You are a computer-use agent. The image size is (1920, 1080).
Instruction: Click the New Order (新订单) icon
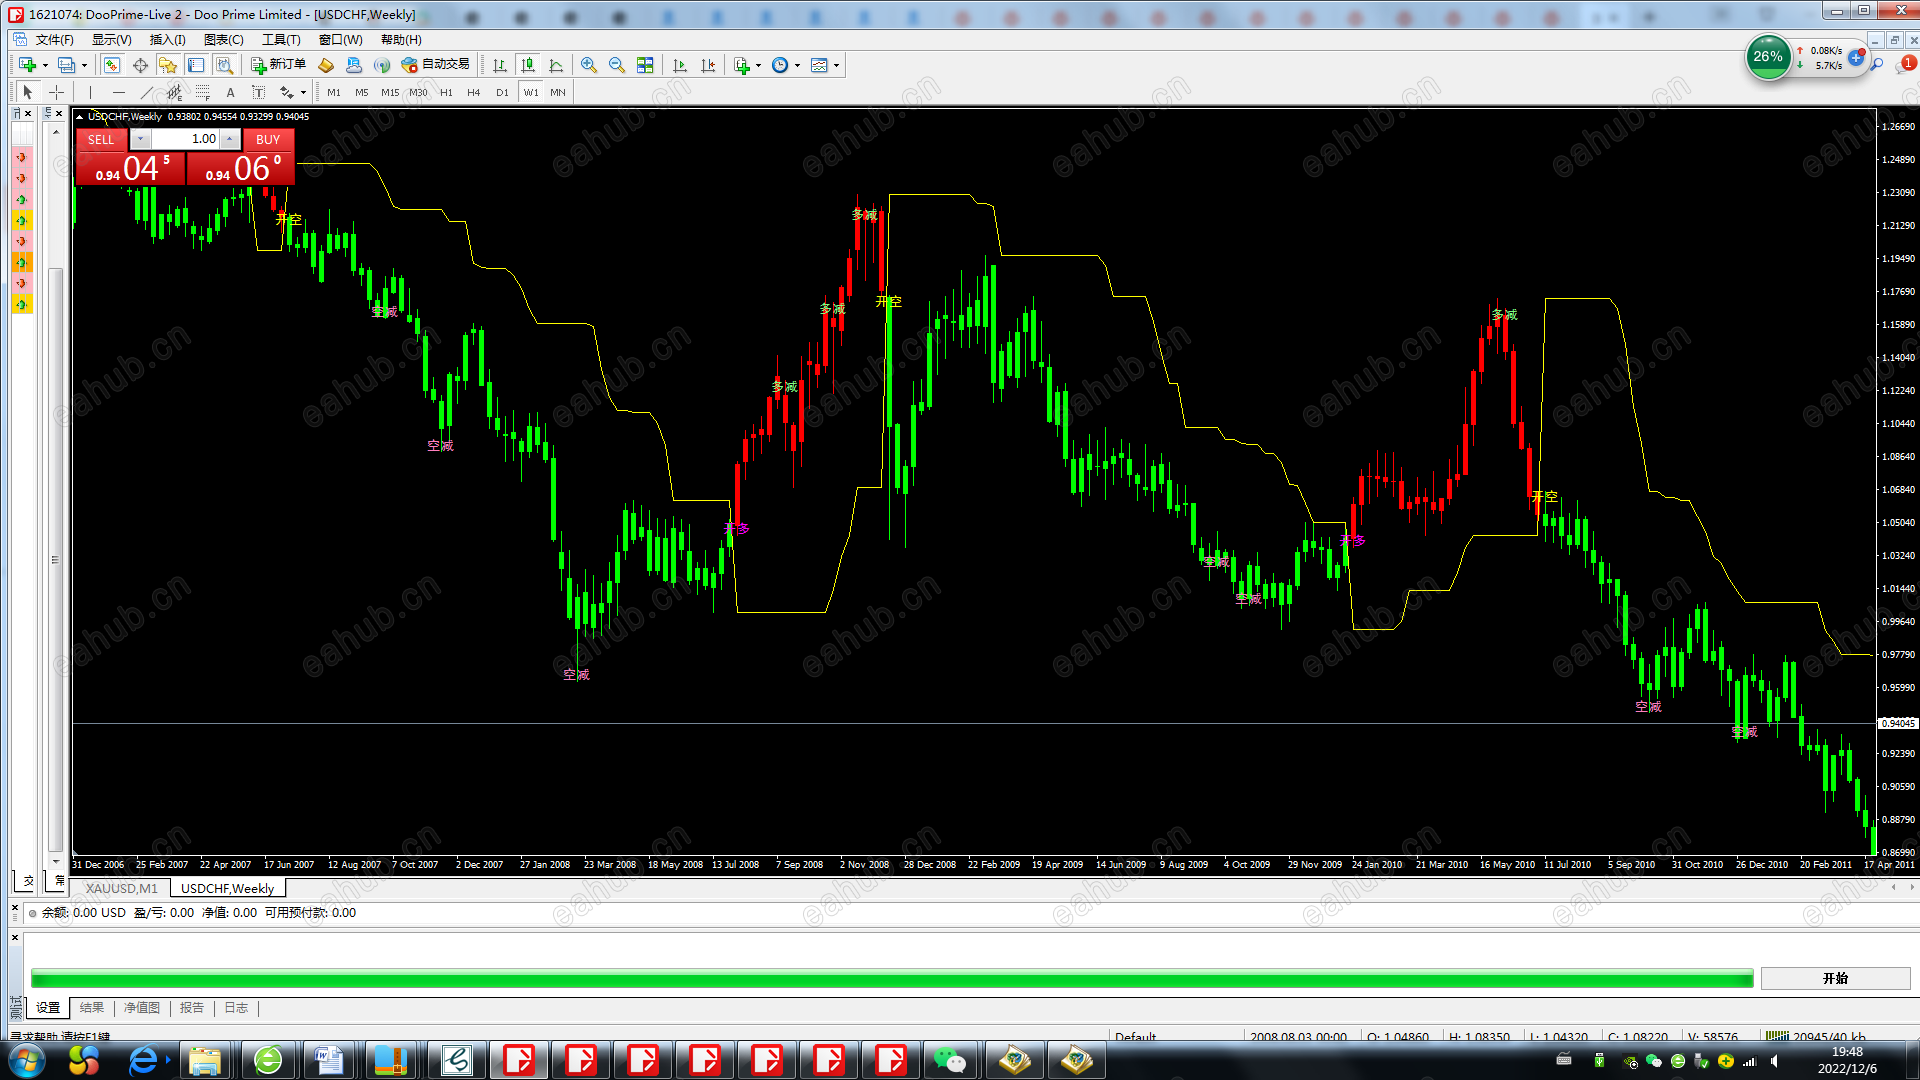point(278,65)
